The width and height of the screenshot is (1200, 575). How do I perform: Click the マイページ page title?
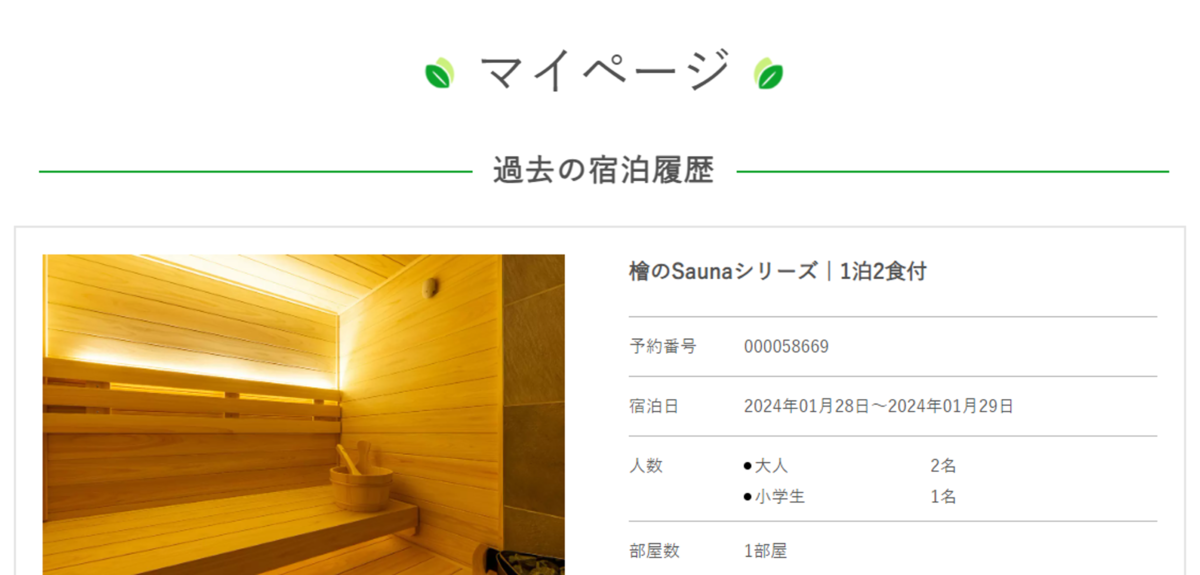(604, 72)
